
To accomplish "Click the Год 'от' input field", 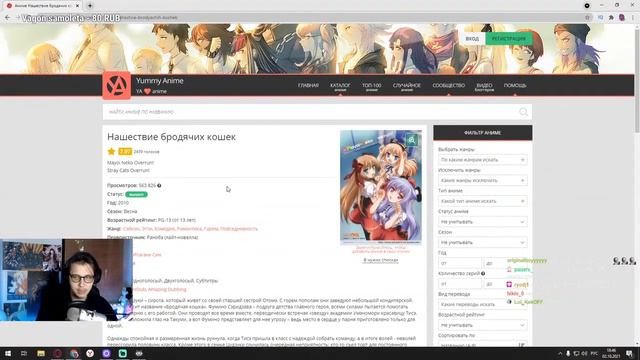I will click(x=460, y=263).
